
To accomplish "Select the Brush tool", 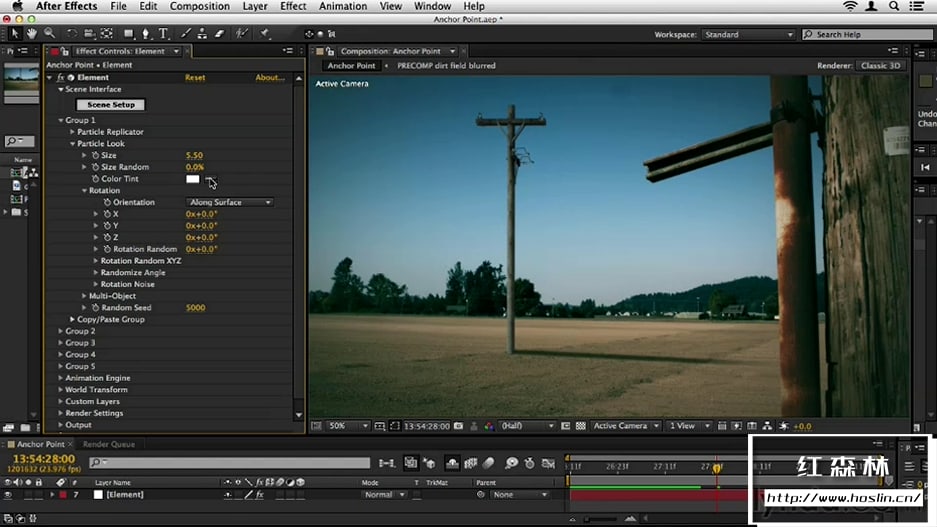I will [x=186, y=34].
